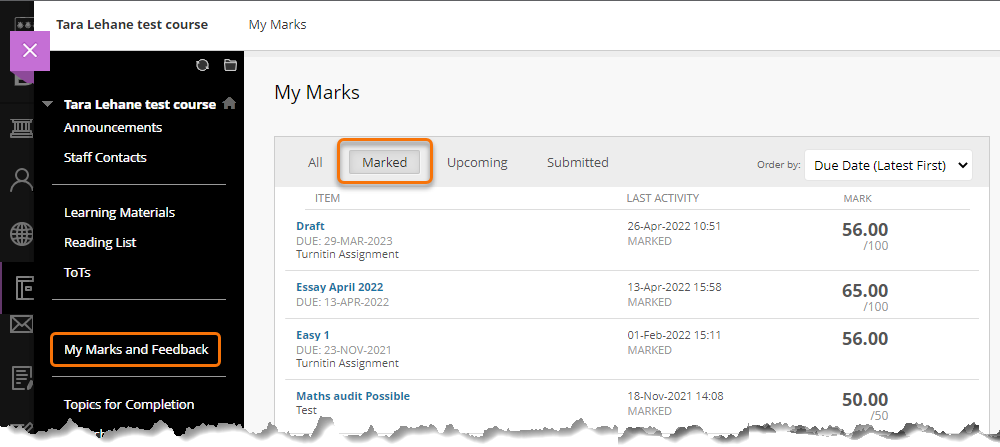Open Staff Contacts in the course menu
1000x447 pixels.
tap(105, 158)
